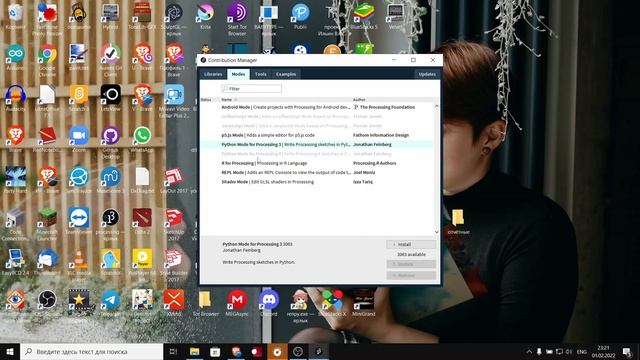Select the R for Processing row
The image size is (640, 360).
coord(316,163)
